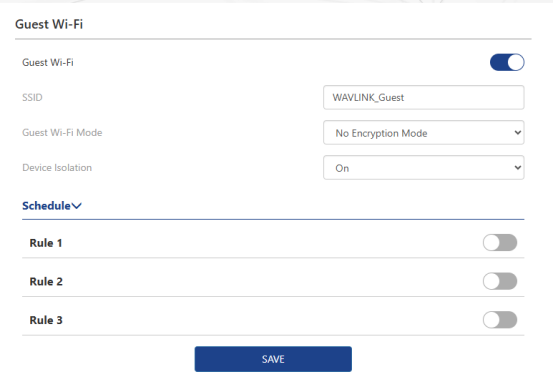Enable the Rule 1 toggle
The image size is (554, 388).
(x=500, y=243)
